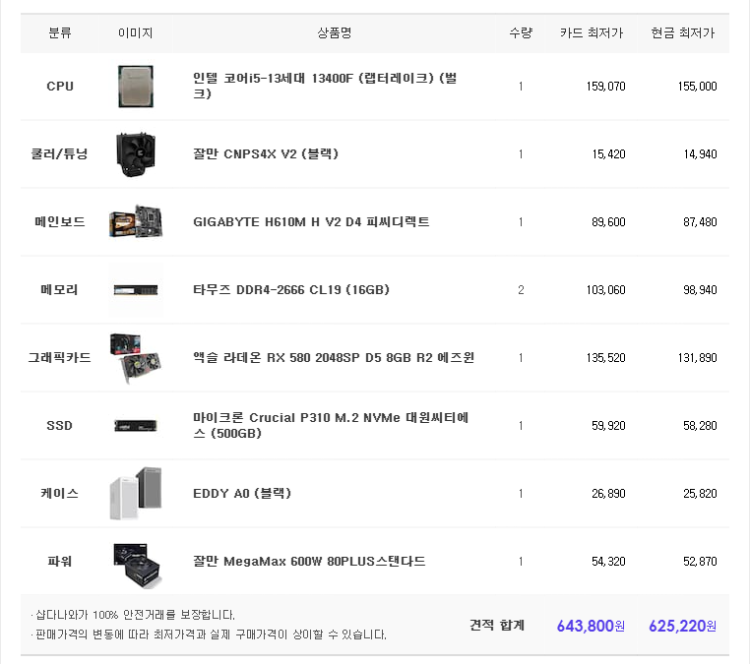Click the DDR4 memory stick thumbnail
Screen dimensions: 750x664
coord(136,290)
